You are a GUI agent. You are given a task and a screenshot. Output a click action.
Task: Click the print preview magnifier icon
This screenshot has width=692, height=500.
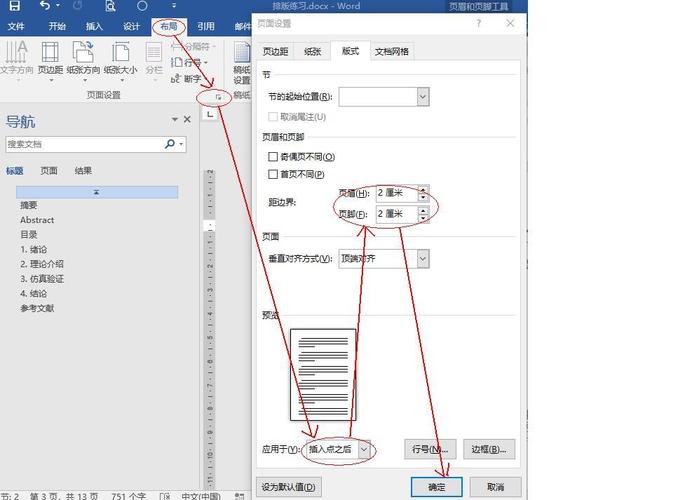pyautogui.click(x=110, y=6)
